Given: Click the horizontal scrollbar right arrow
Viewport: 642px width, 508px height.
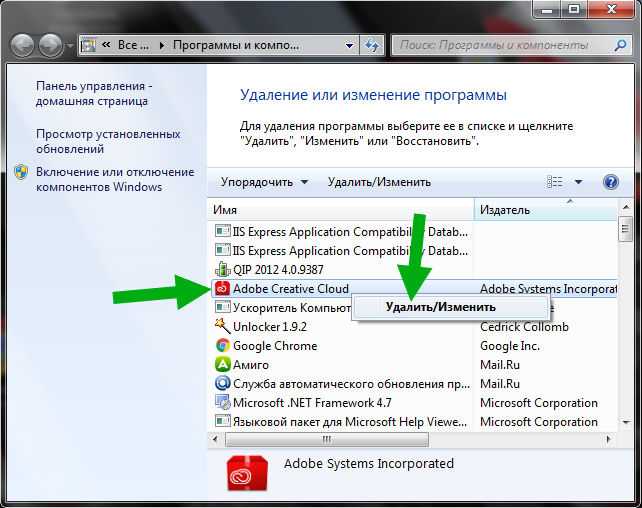Looking at the screenshot, I should point(609,440).
